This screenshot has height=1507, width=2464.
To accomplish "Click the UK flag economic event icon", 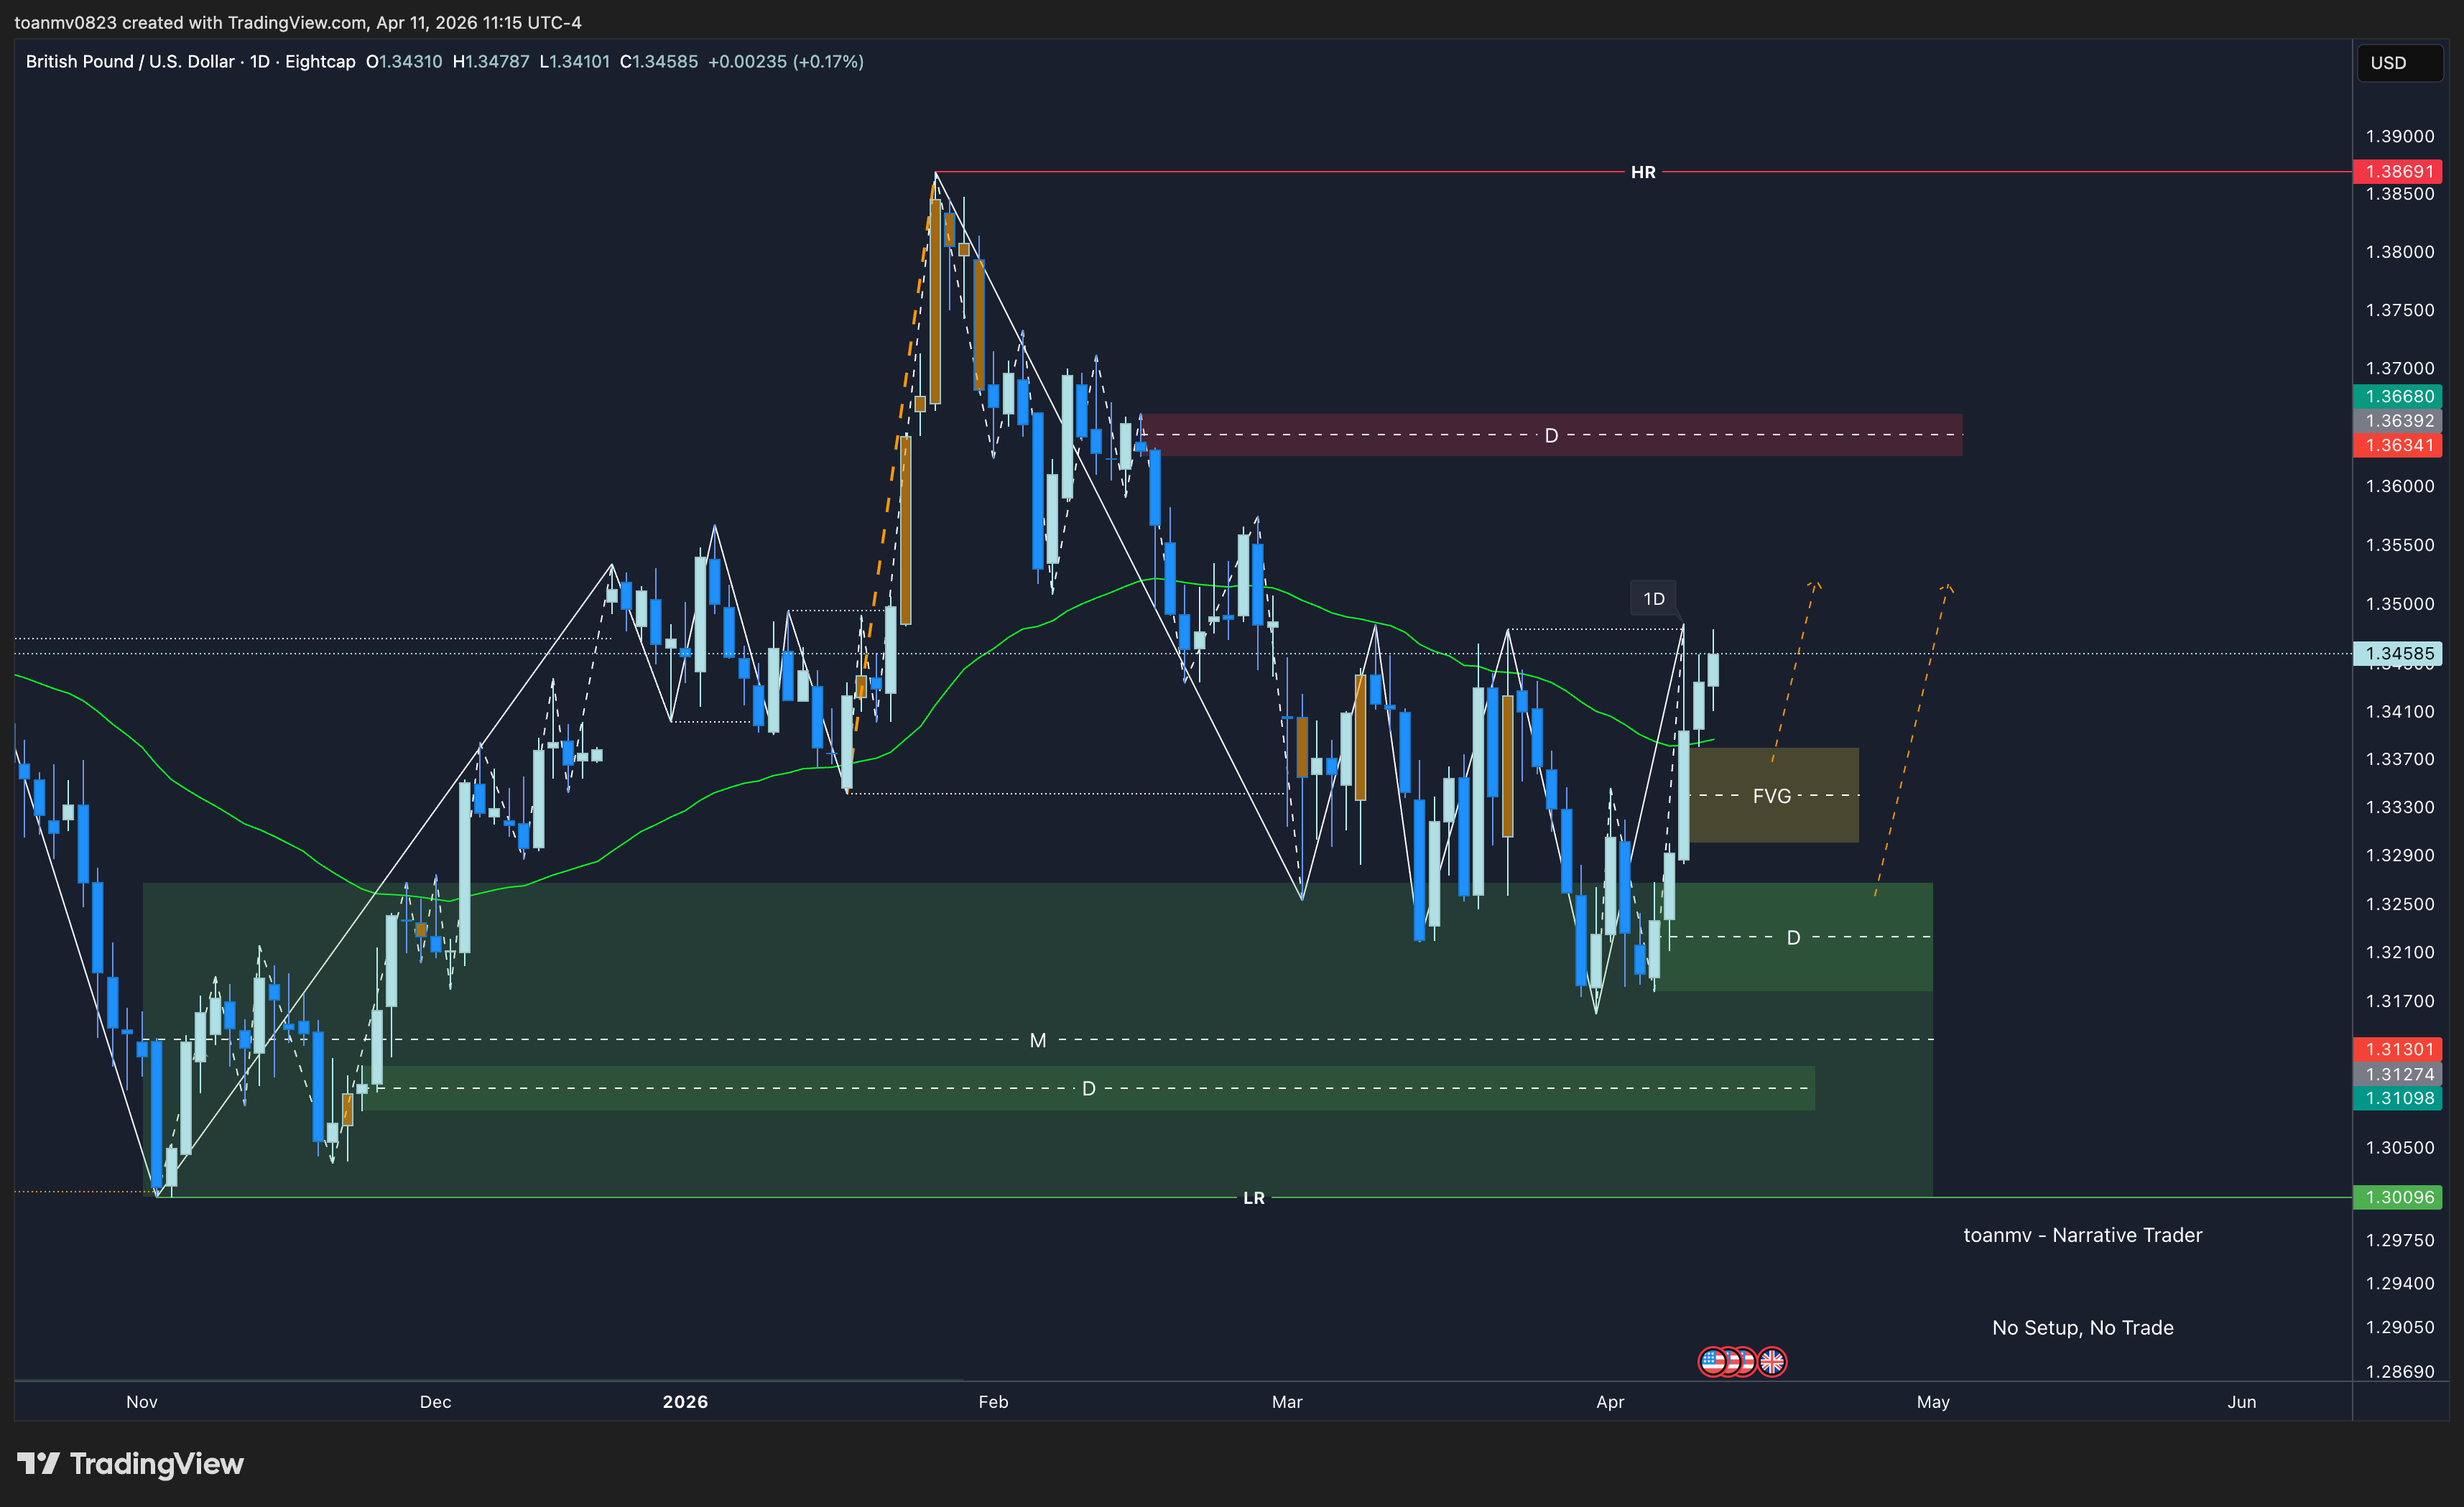I will click(1772, 1361).
